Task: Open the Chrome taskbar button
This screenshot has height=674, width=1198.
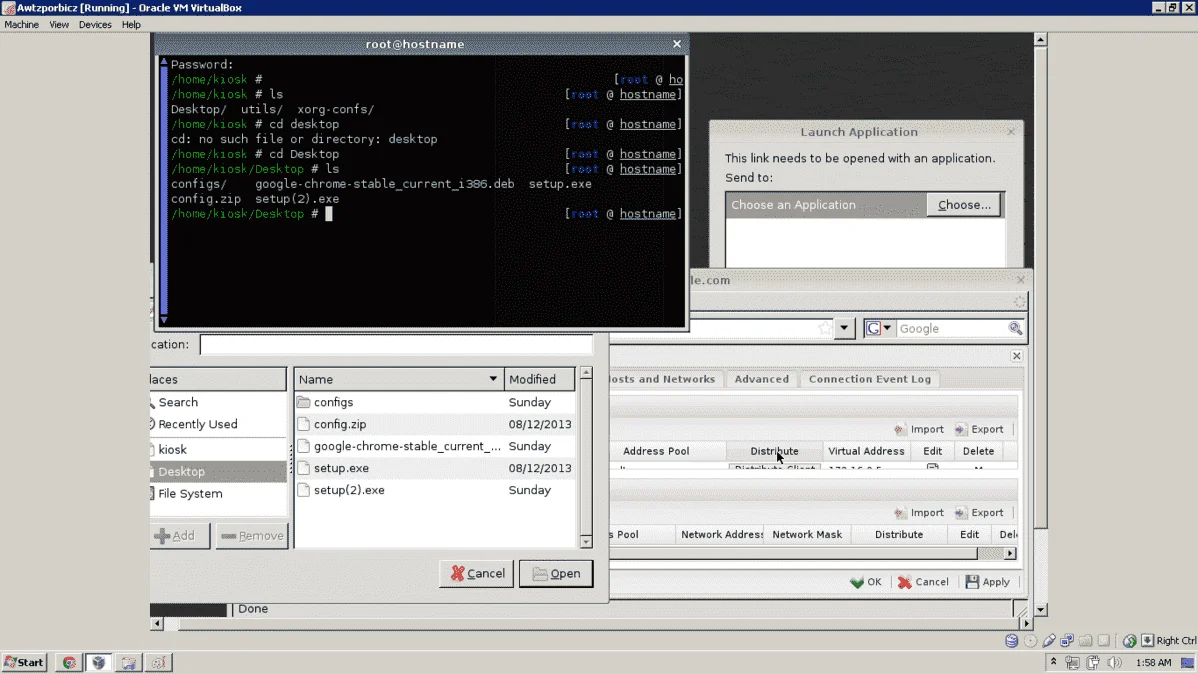Action: point(69,663)
